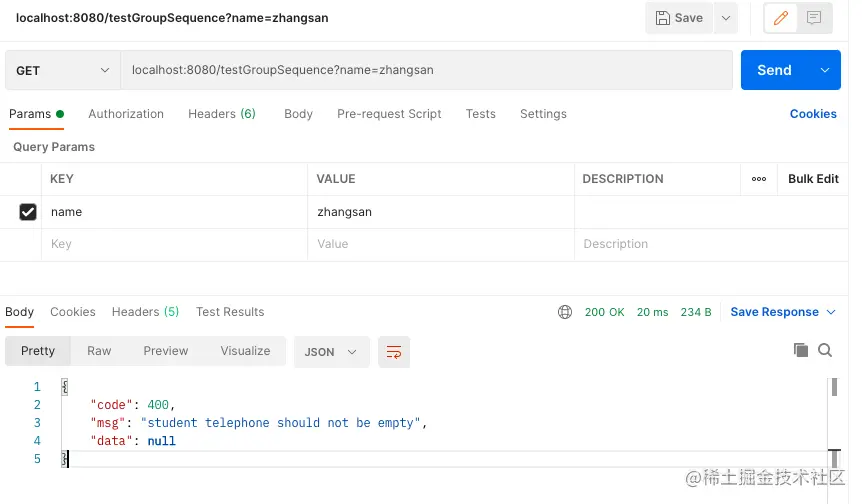Click the zhangsan value cell
This screenshot has width=862, height=504.
click(x=441, y=212)
